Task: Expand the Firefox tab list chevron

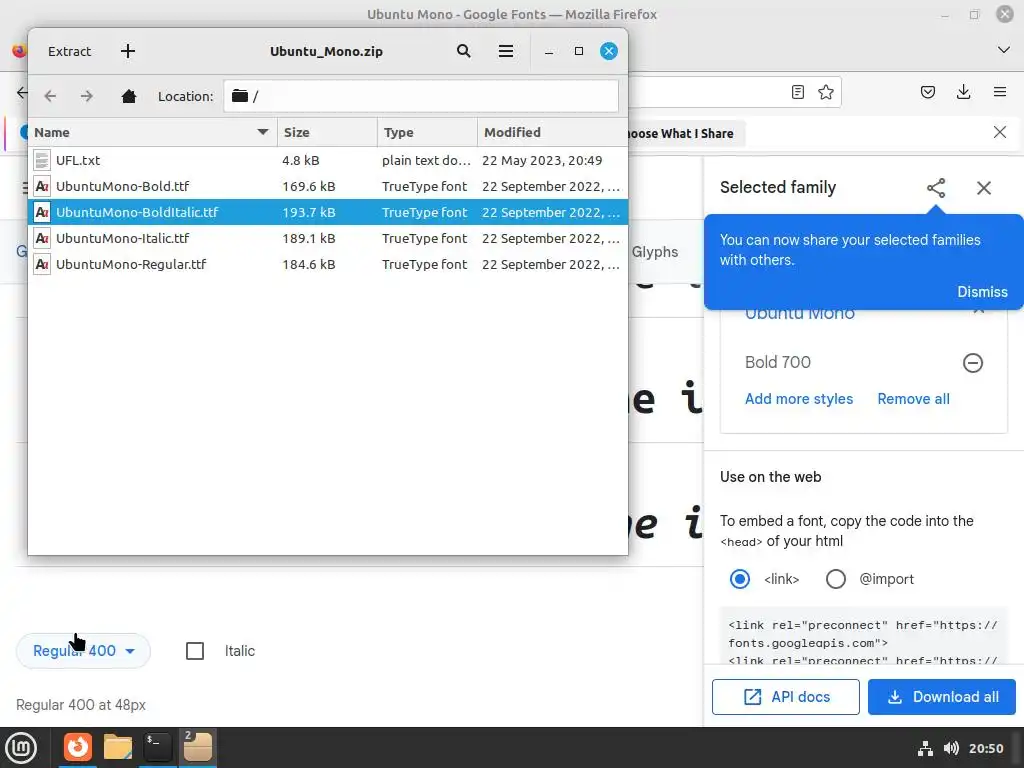Action: 1004,50
